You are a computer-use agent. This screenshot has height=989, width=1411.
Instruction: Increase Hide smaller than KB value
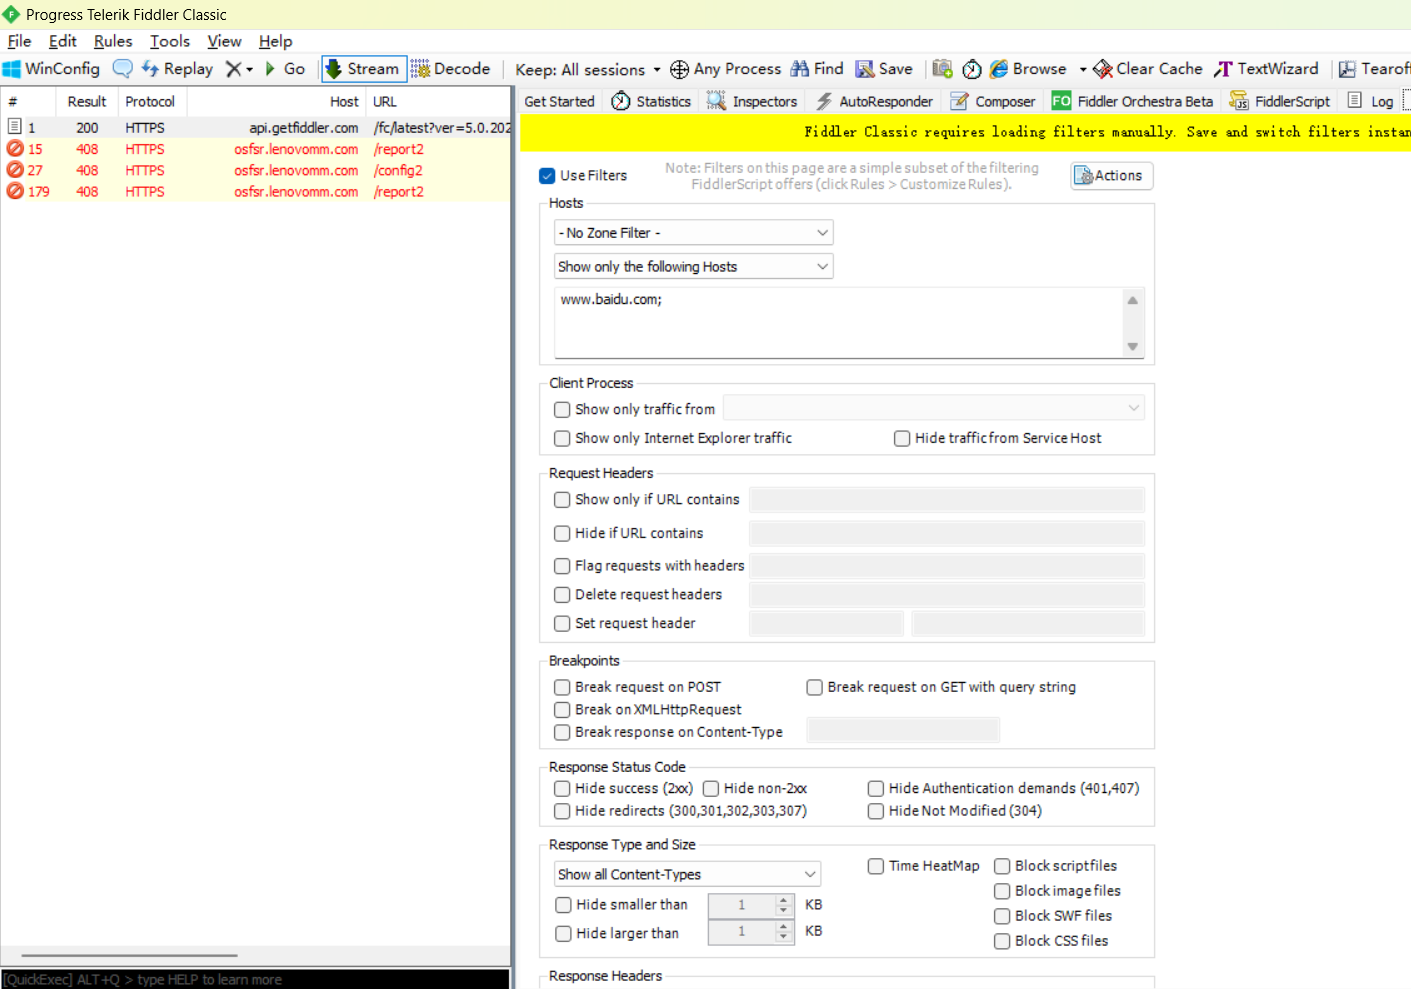784,900
